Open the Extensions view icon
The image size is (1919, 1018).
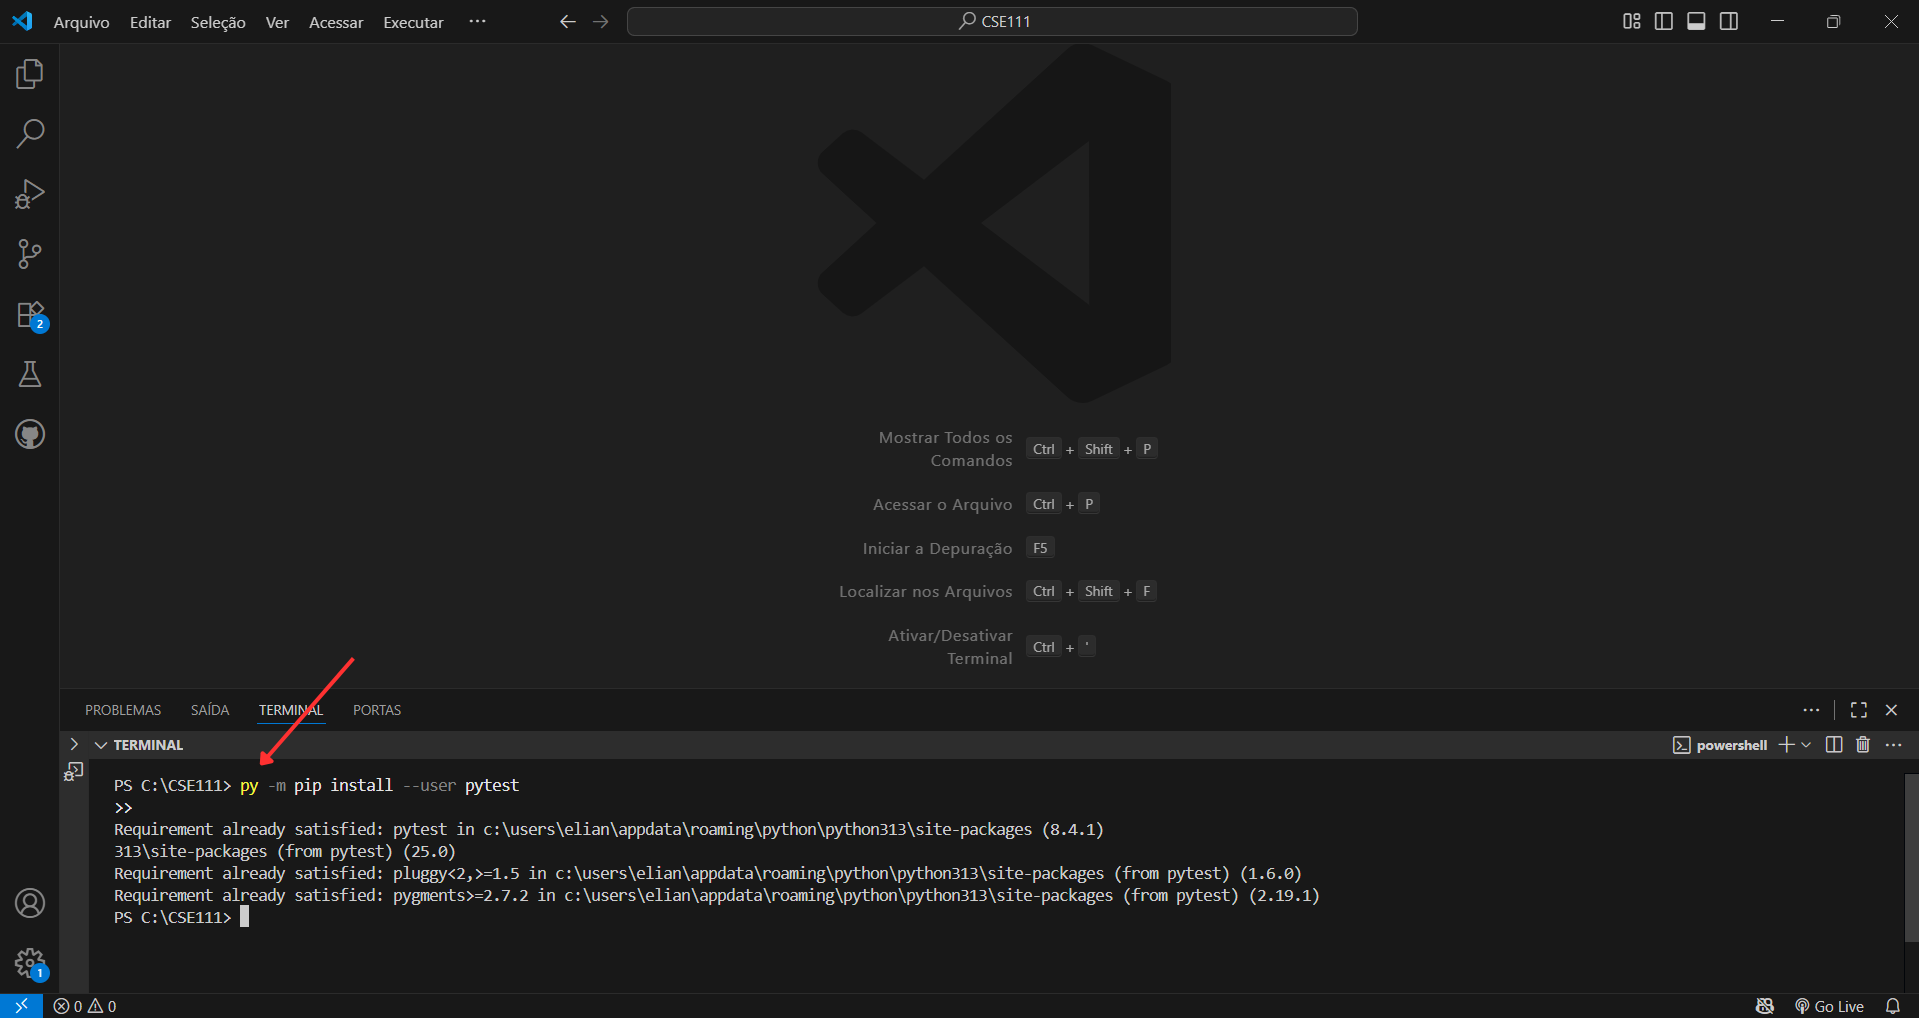pos(30,315)
